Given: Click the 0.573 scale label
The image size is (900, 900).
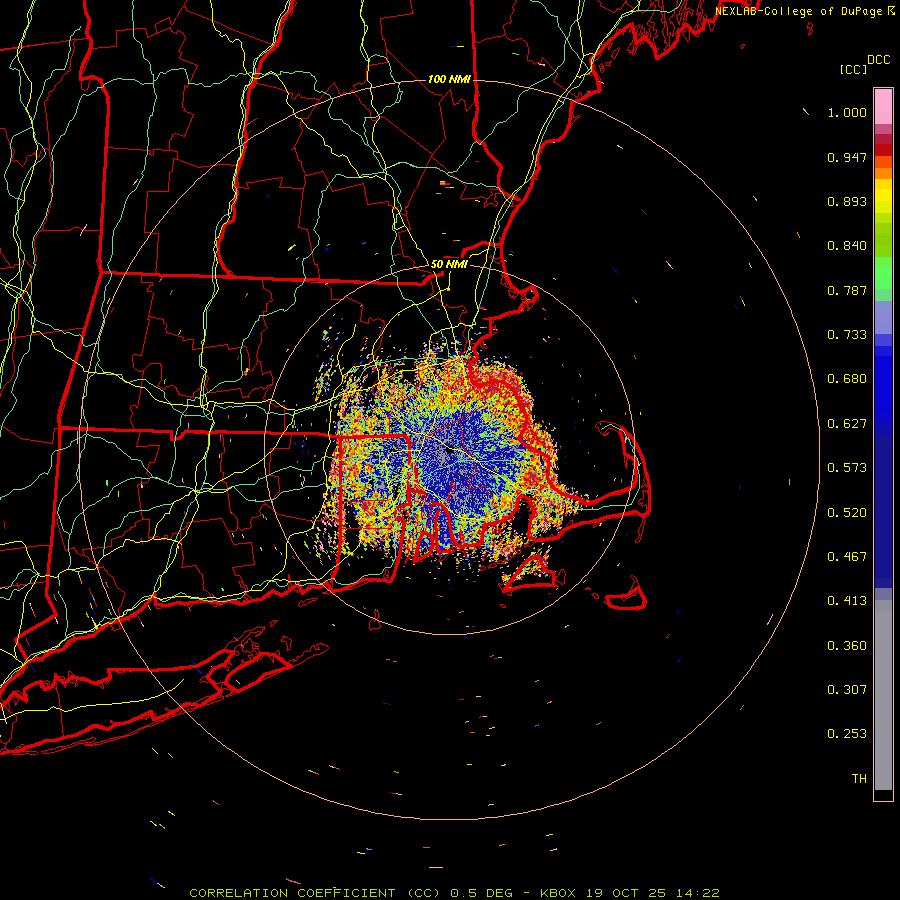Looking at the screenshot, I should click(x=847, y=468).
